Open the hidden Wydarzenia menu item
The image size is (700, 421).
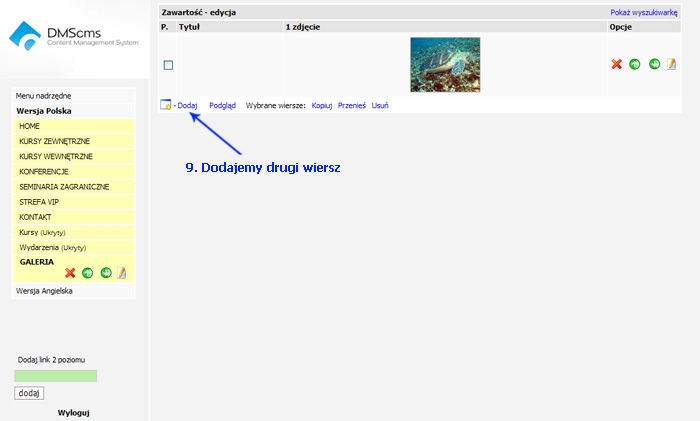(x=74, y=247)
